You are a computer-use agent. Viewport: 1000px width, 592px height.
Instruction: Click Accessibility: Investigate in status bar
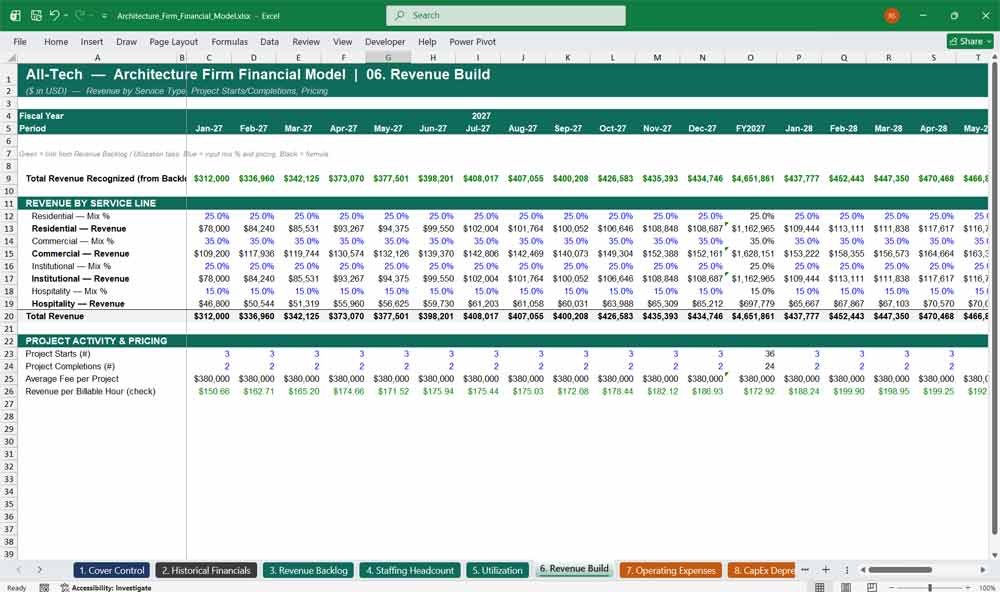[x=106, y=588]
